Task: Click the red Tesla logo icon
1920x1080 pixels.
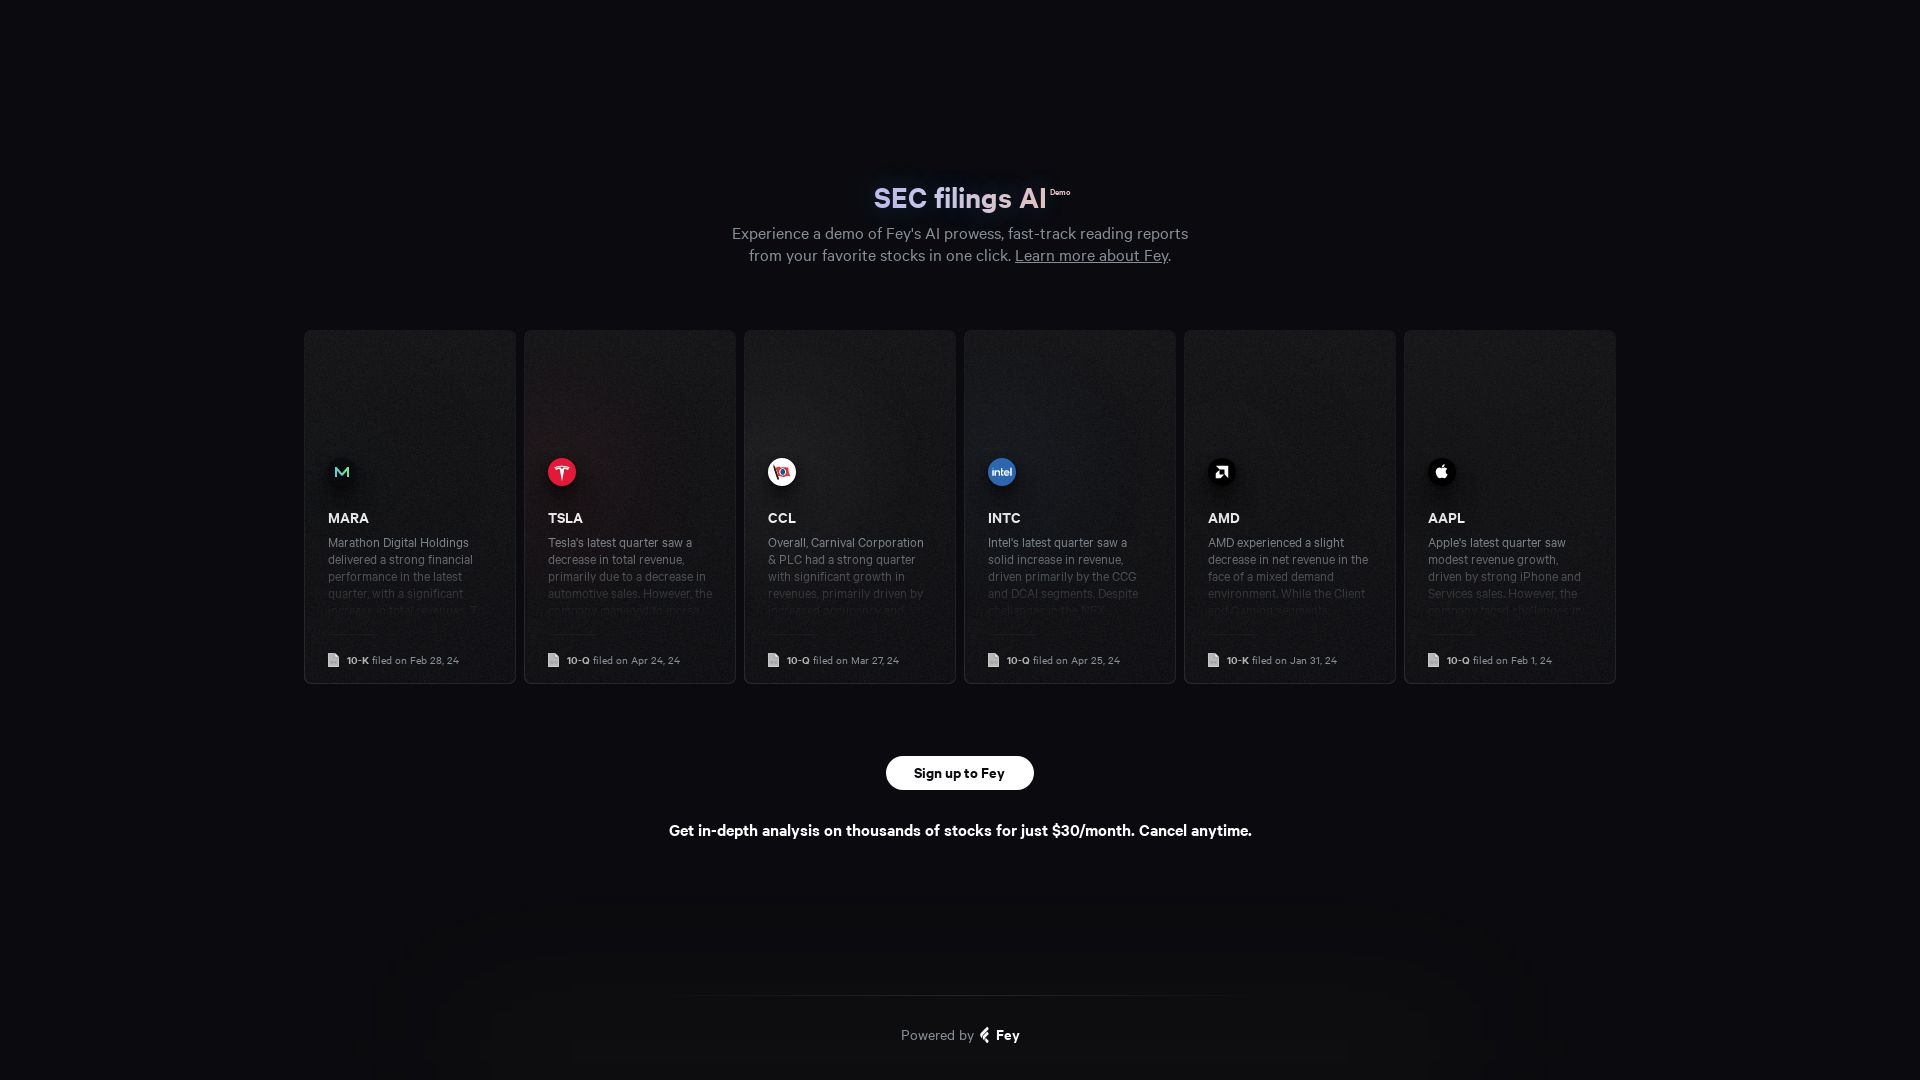Action: [x=562, y=472]
